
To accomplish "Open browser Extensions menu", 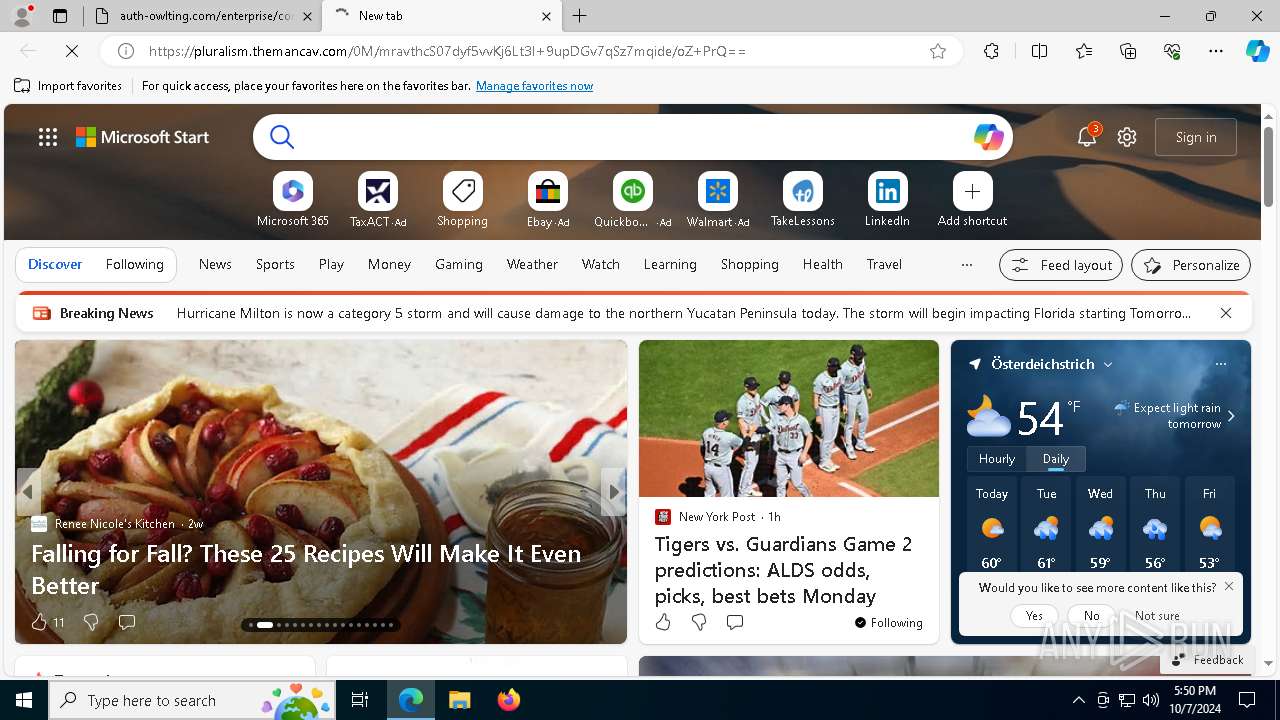I will click(991, 51).
